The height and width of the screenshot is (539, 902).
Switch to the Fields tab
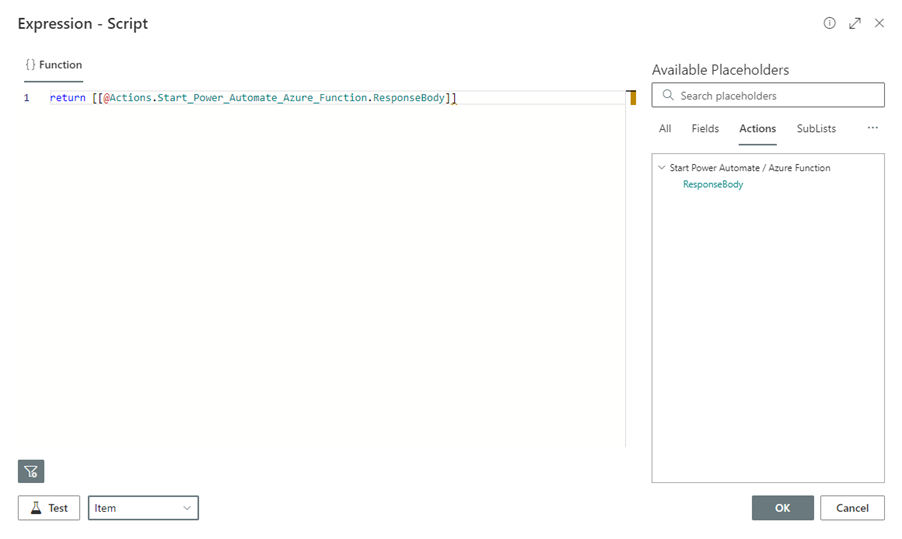705,128
